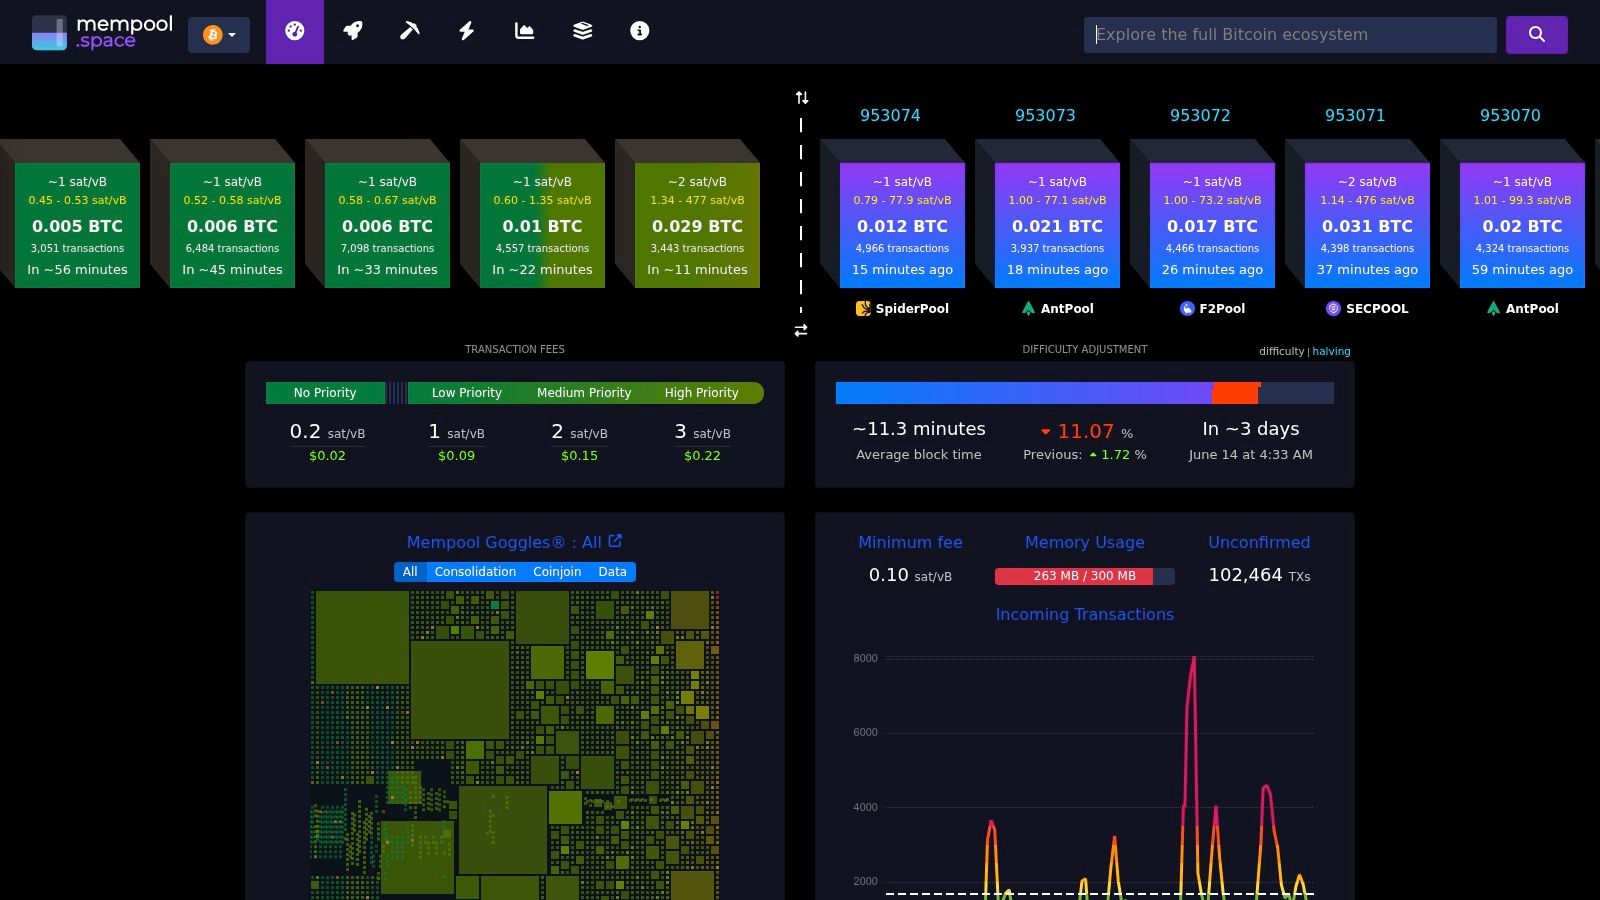This screenshot has width=1600, height=900.
Task: Click the High Priority fee label
Action: tap(701, 393)
